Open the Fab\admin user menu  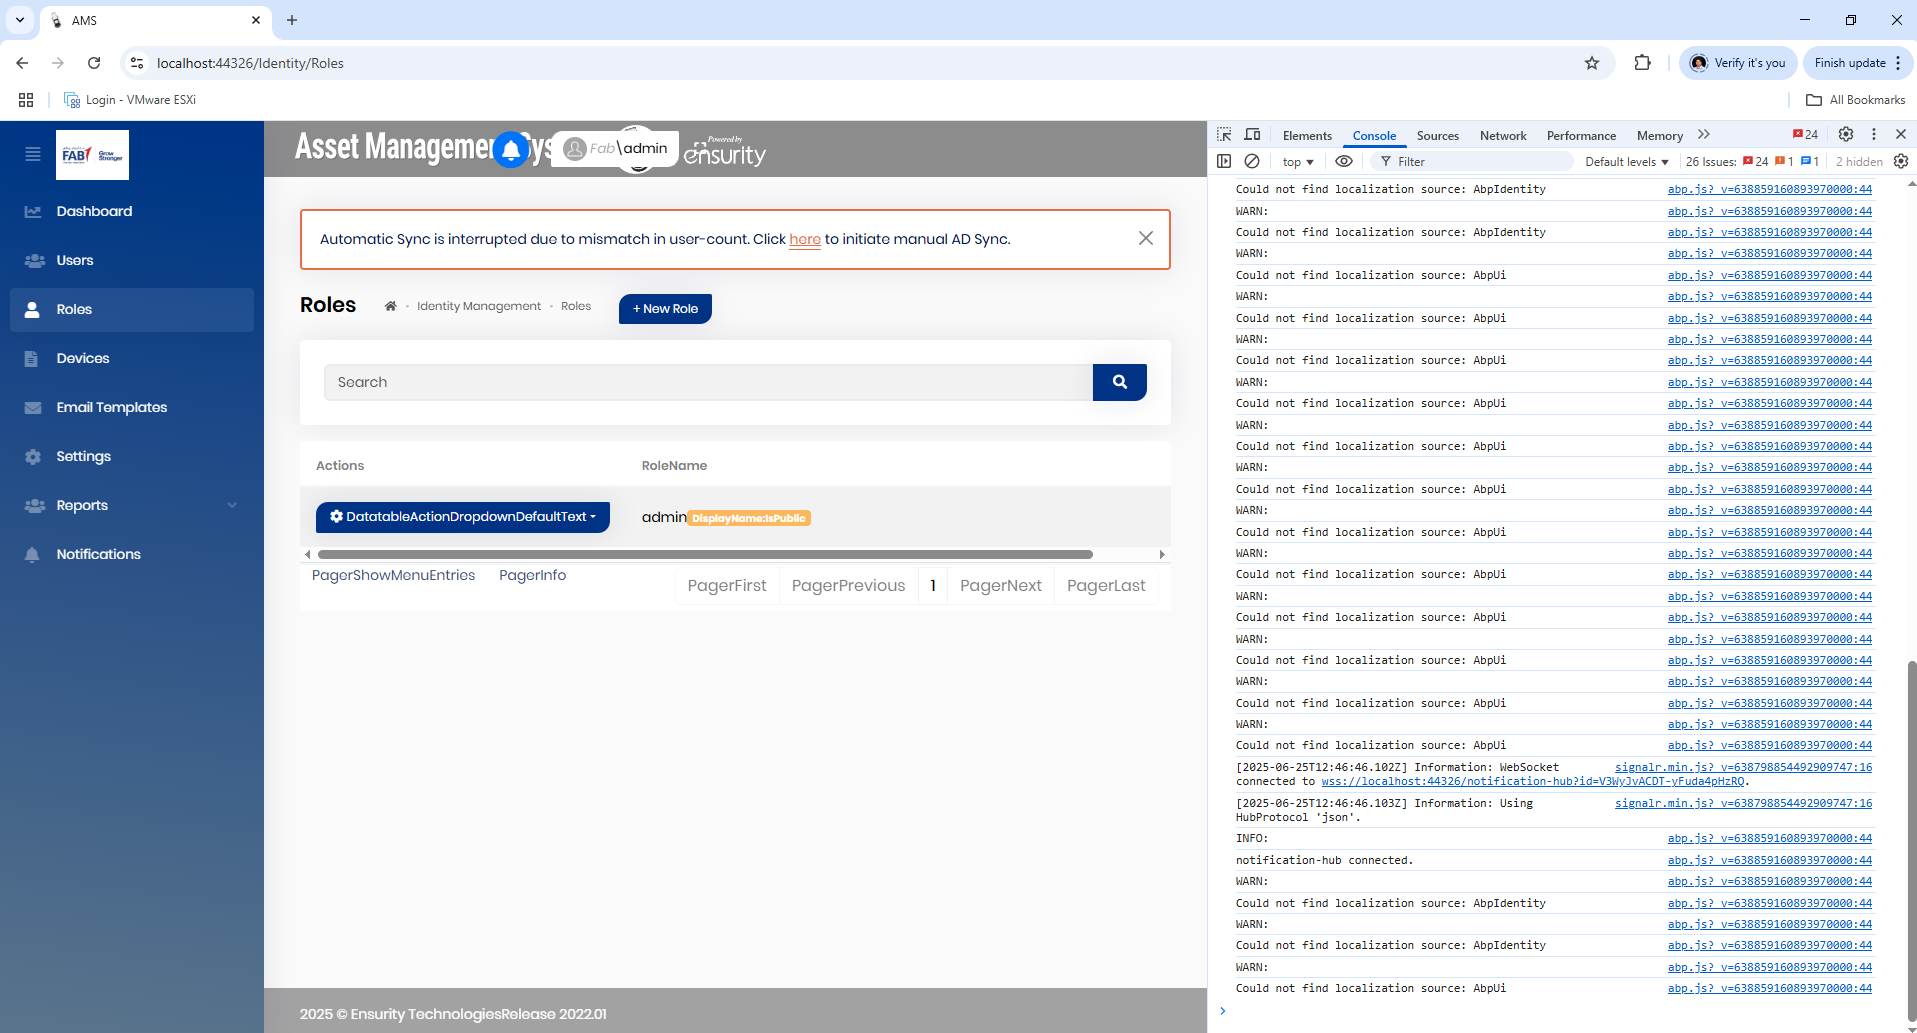click(616, 149)
